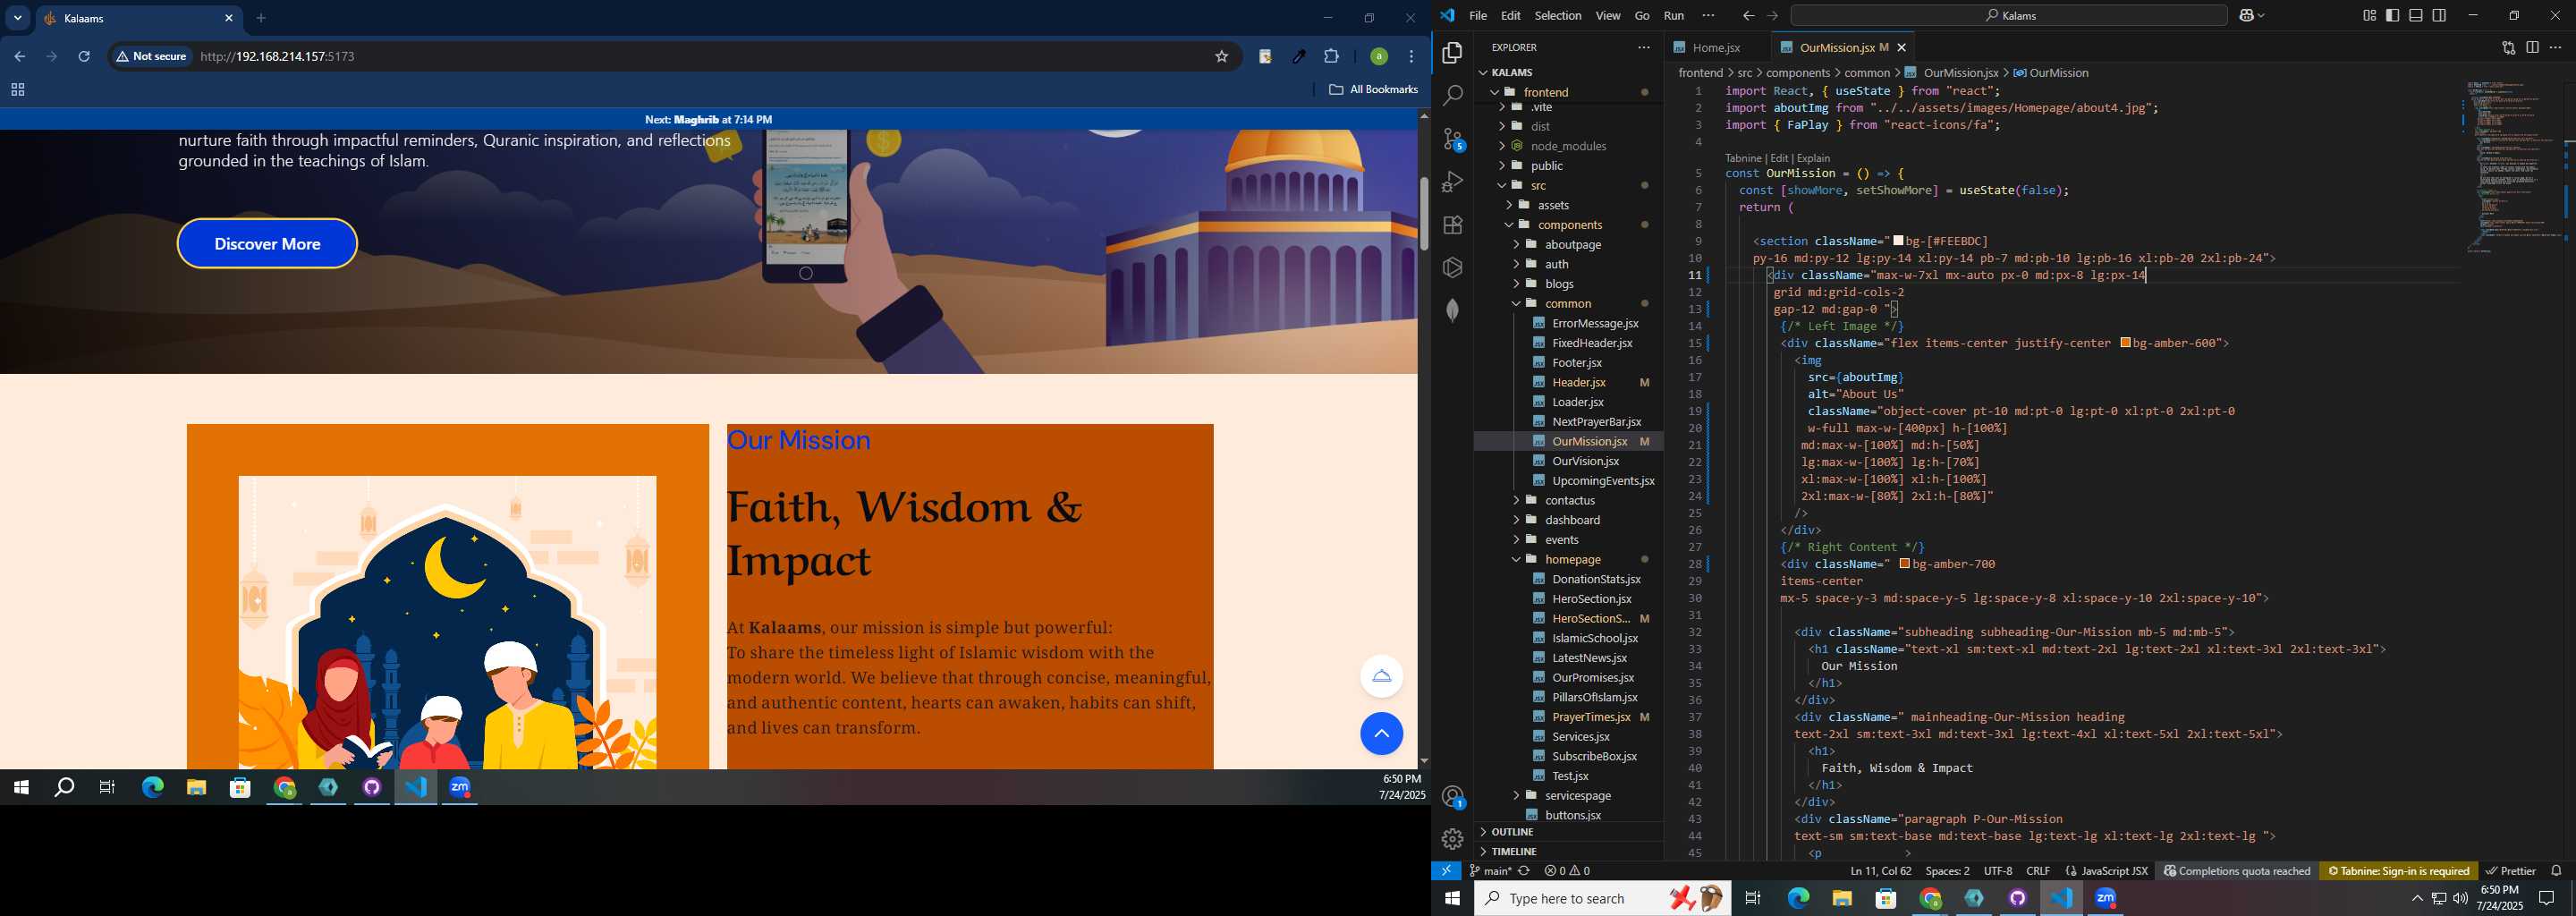
Task: Click the Prettier status bar item
Action: click(x=2511, y=871)
